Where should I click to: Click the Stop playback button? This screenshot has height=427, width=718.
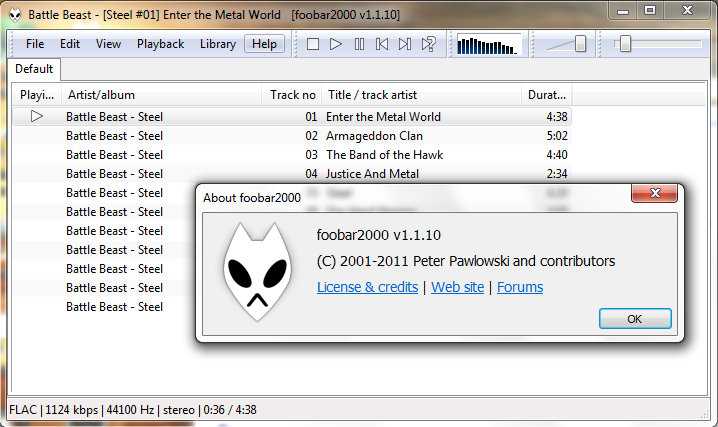point(313,44)
